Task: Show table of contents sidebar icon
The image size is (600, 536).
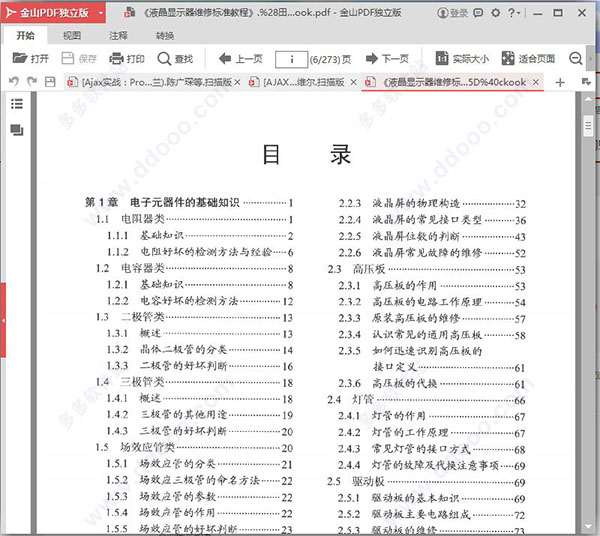Action: (17, 104)
